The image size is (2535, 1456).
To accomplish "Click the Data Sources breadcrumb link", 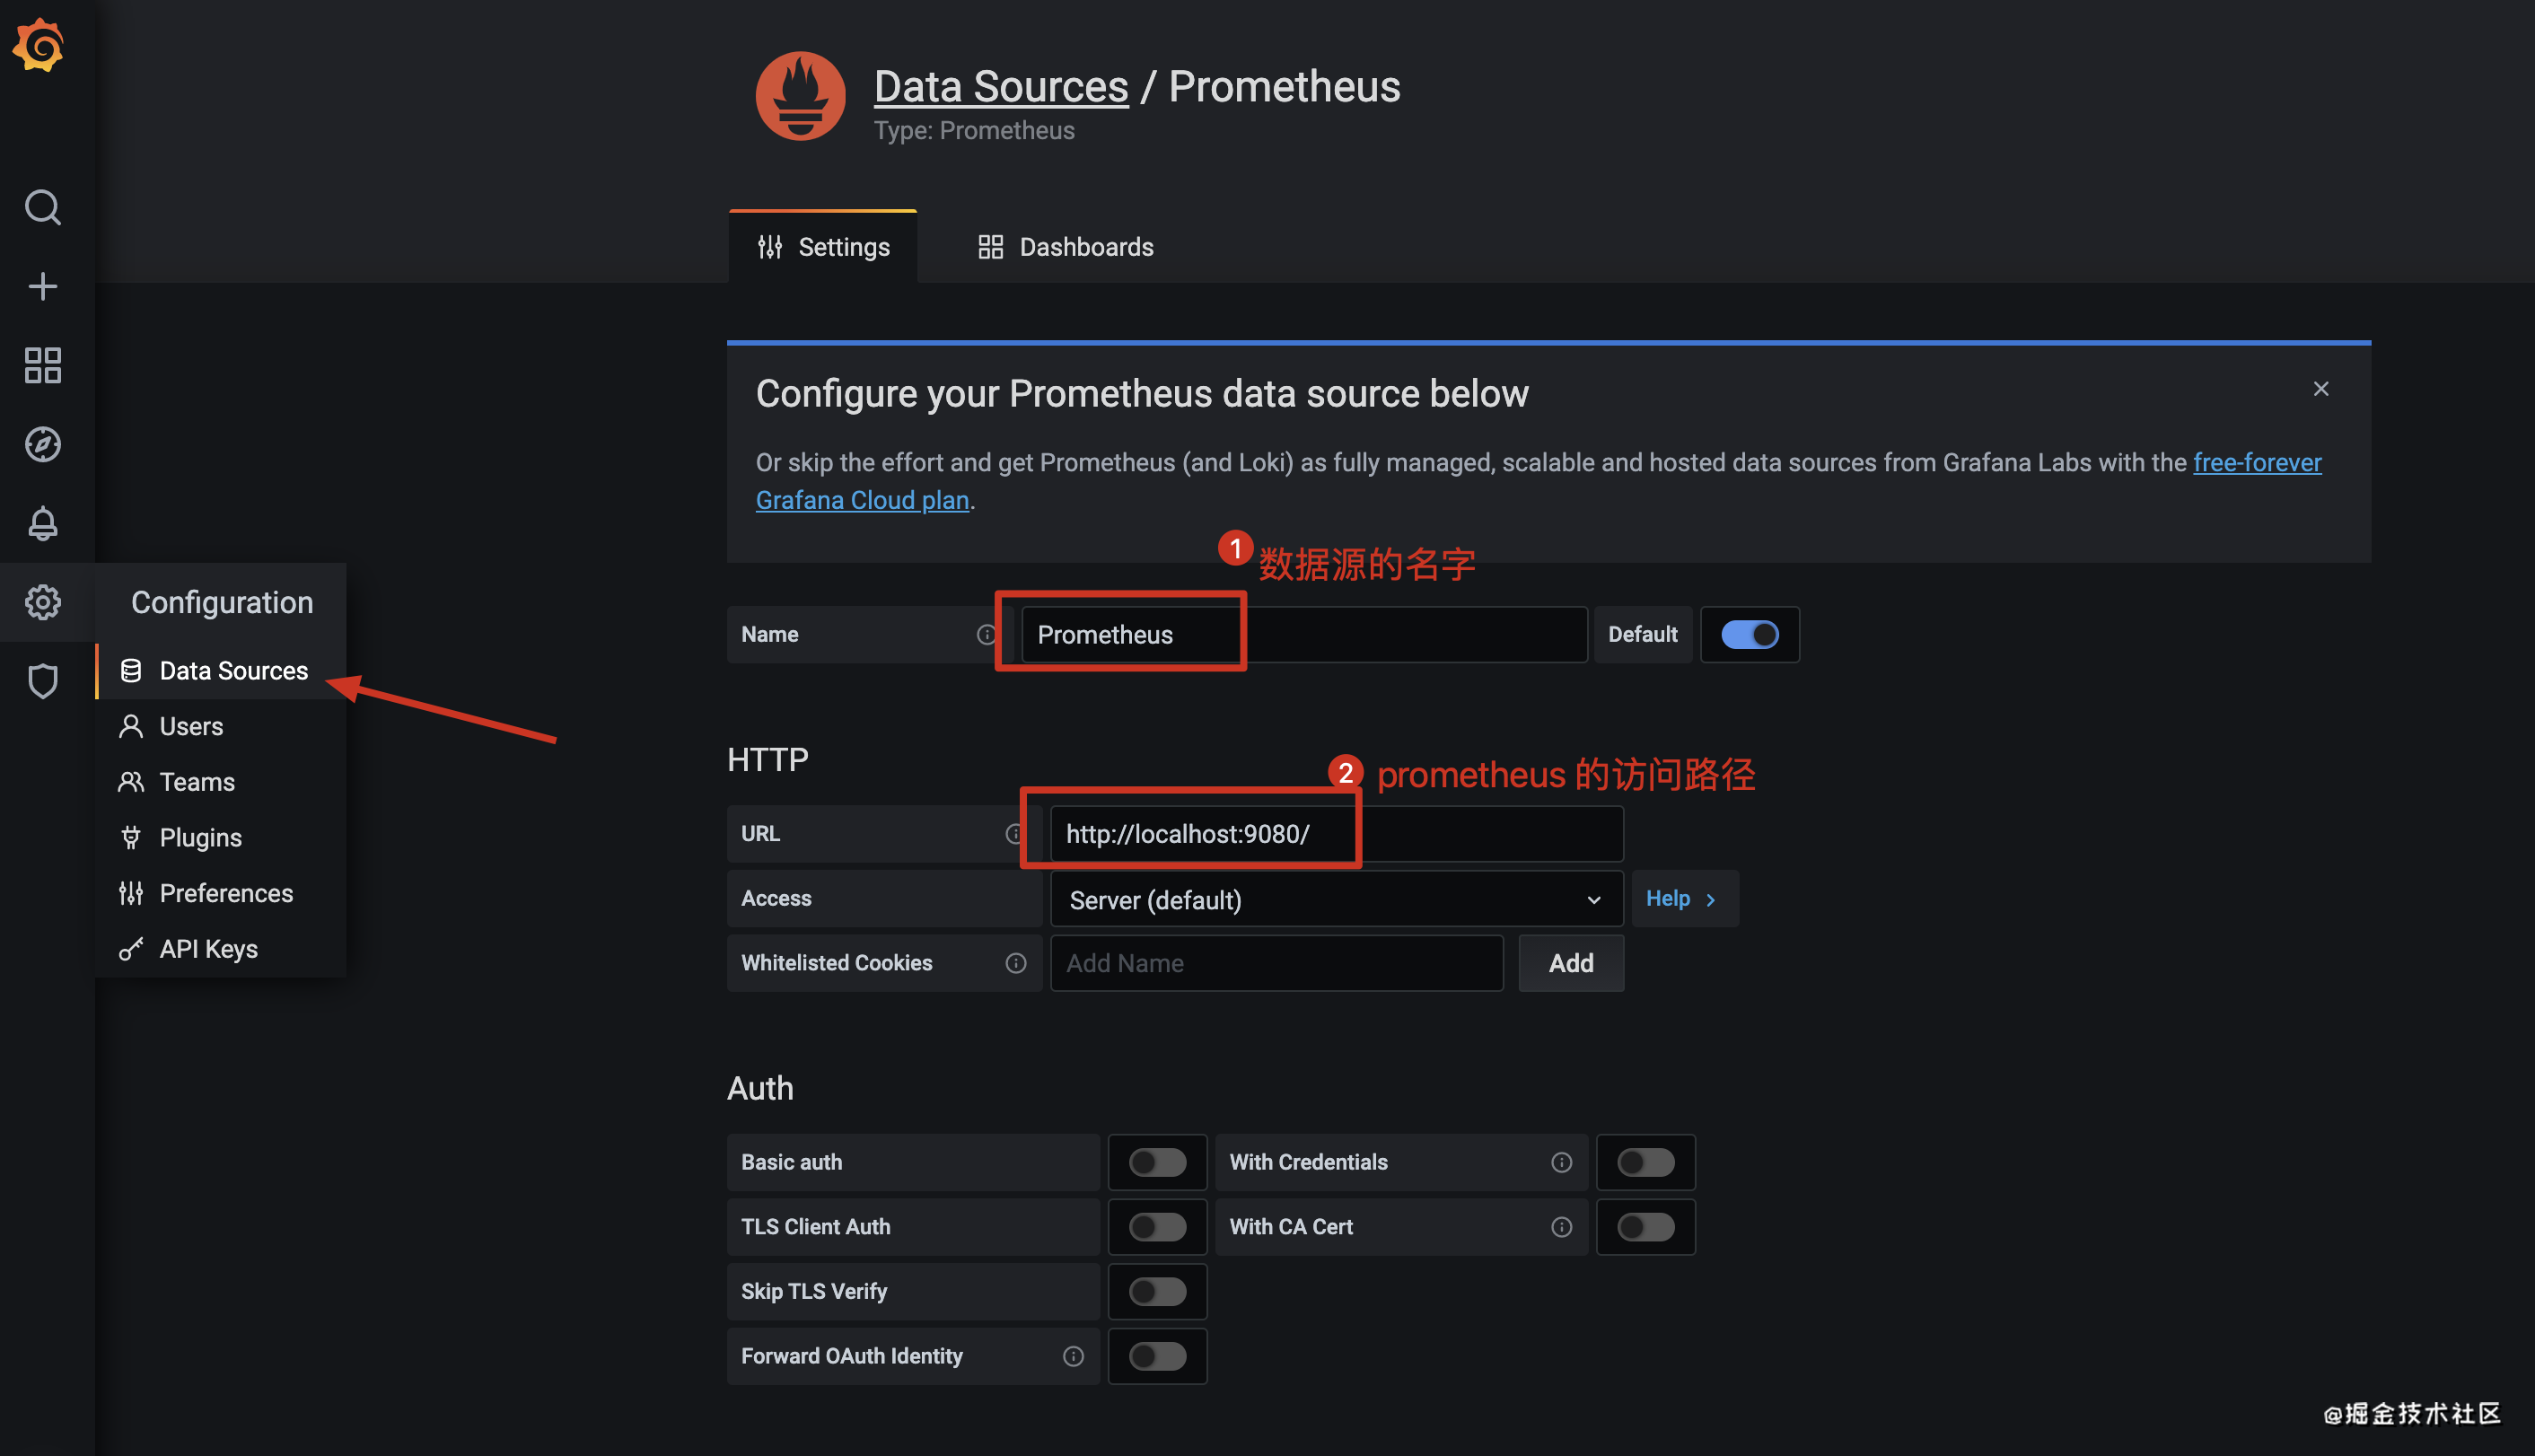I will (1001, 87).
